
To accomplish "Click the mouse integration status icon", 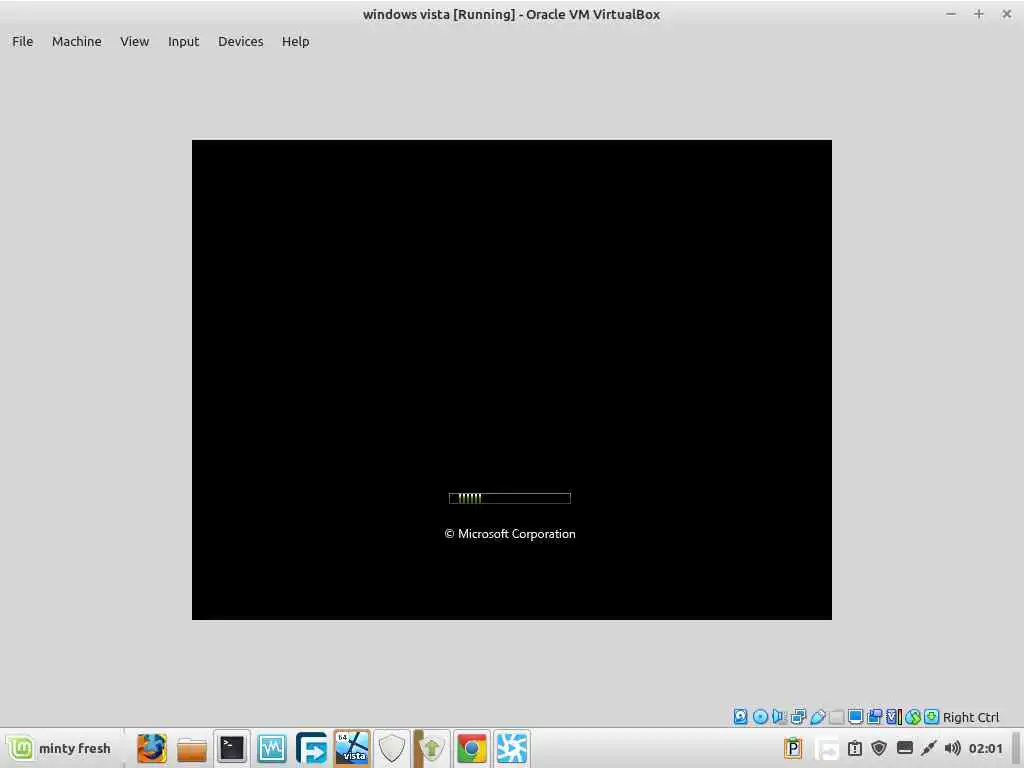I will [x=912, y=716].
